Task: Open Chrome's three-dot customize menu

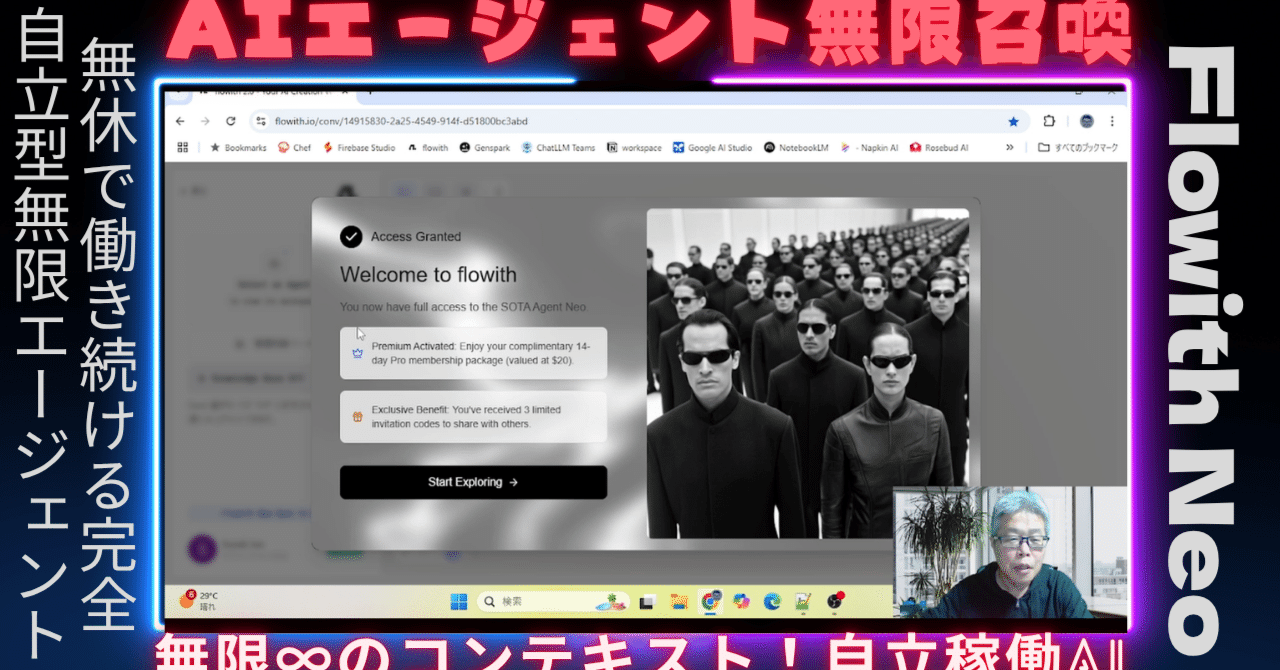Action: pyautogui.click(x=1113, y=120)
